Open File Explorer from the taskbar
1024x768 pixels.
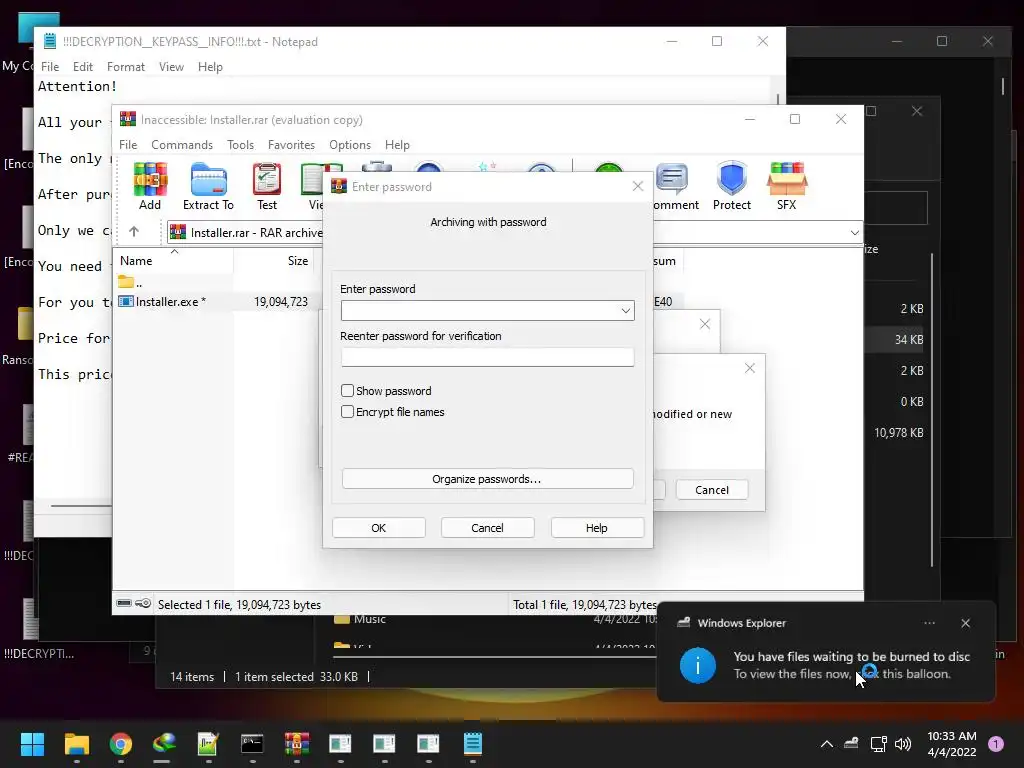coord(76,744)
